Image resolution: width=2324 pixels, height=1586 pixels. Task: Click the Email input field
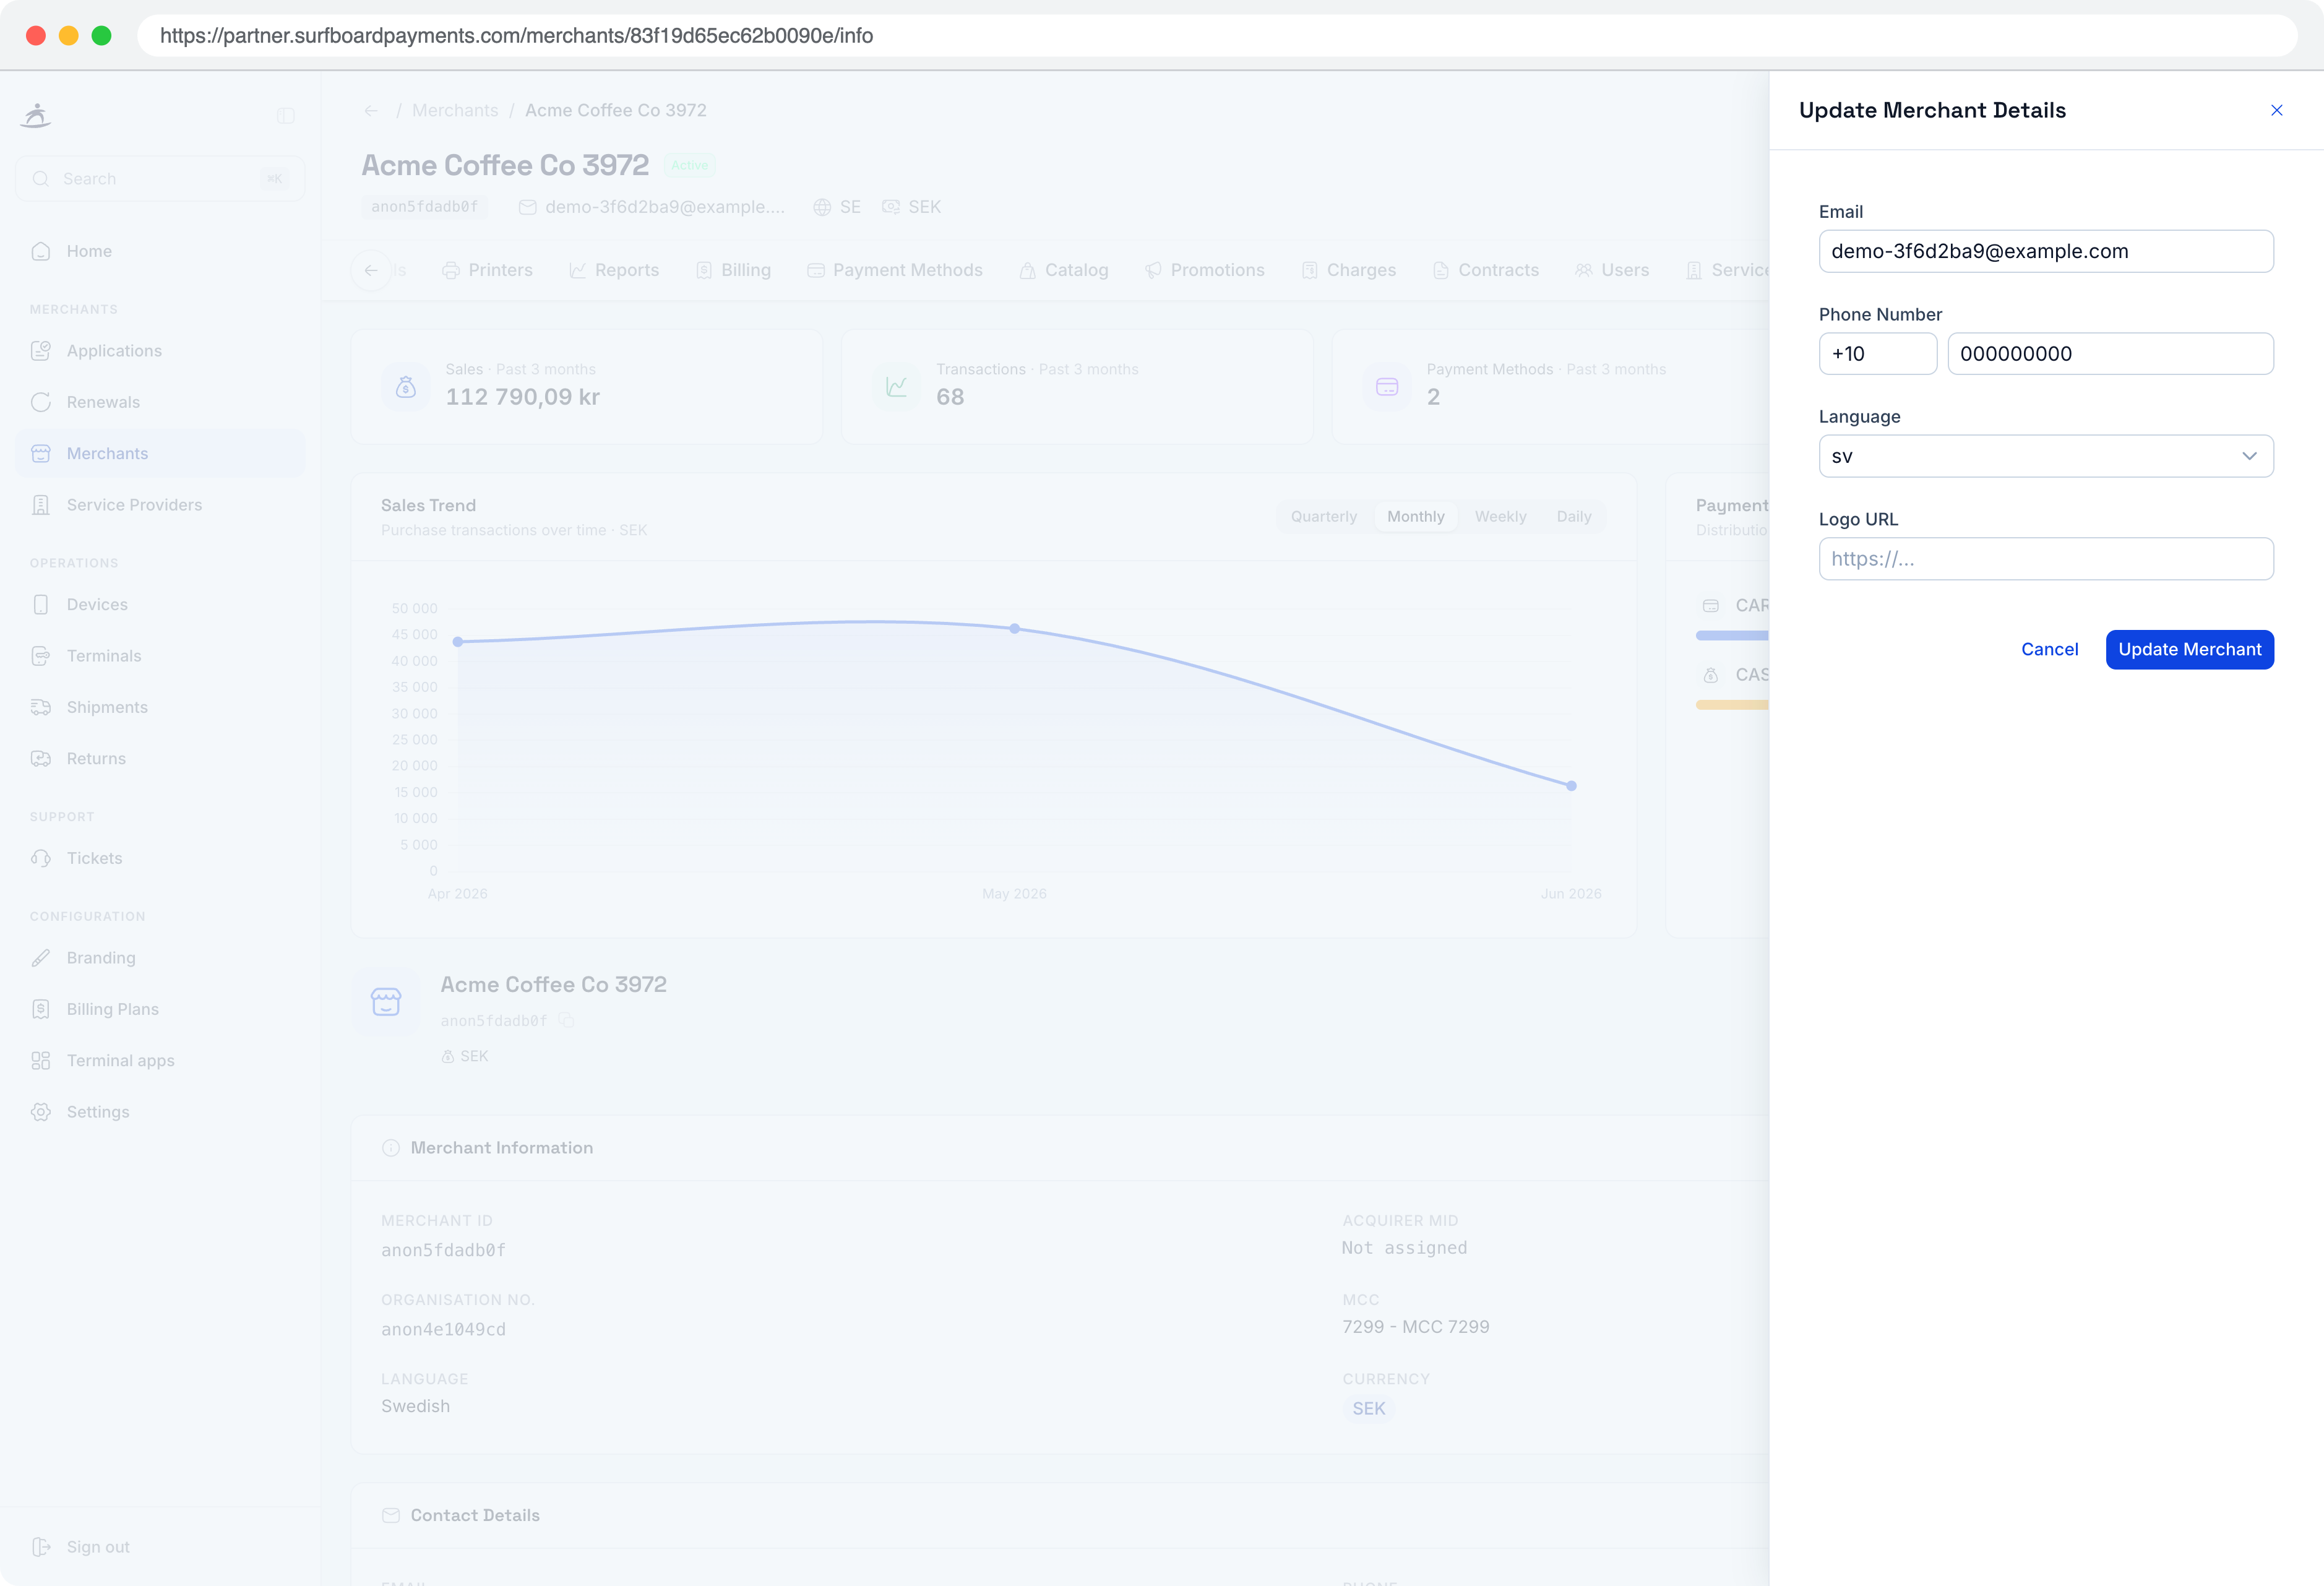[2045, 251]
